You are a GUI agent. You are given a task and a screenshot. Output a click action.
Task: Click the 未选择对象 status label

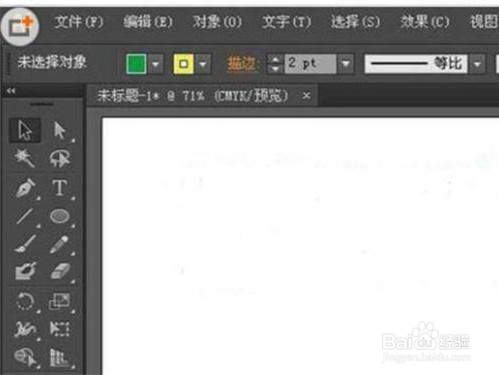[x=52, y=63]
